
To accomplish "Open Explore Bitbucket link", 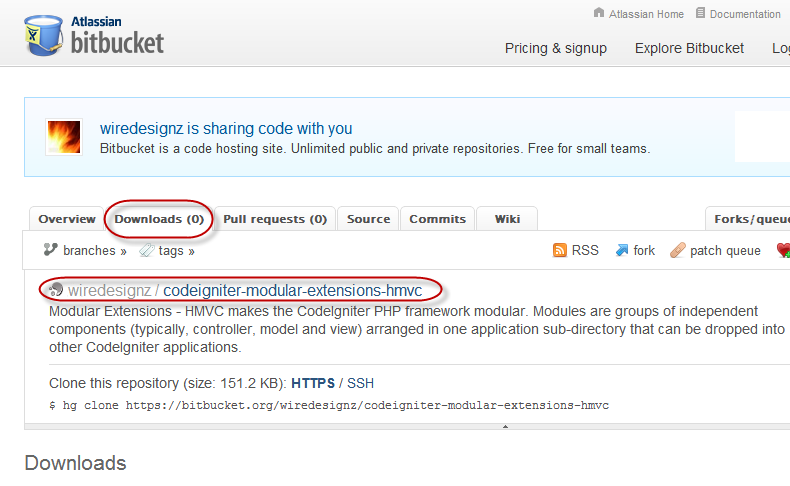I will (689, 48).
